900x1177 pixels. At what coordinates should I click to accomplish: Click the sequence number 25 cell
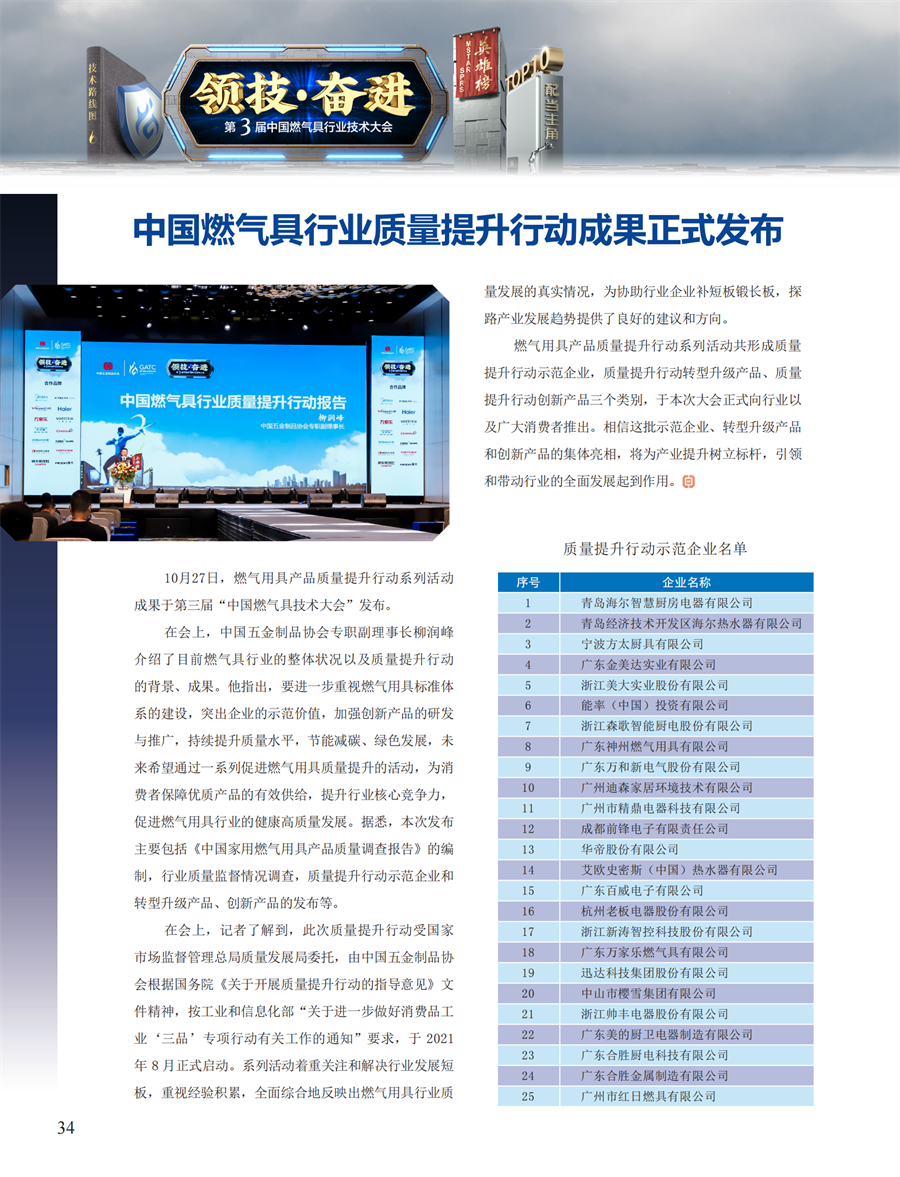tap(528, 1096)
